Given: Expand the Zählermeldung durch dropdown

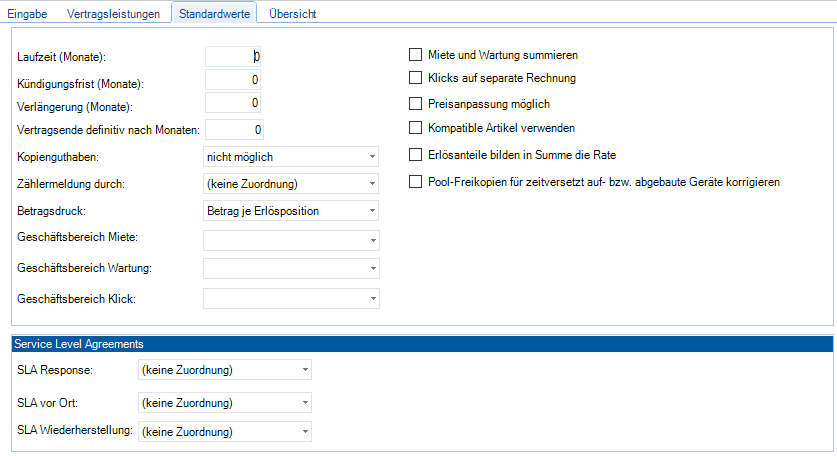Looking at the screenshot, I should (290, 184).
